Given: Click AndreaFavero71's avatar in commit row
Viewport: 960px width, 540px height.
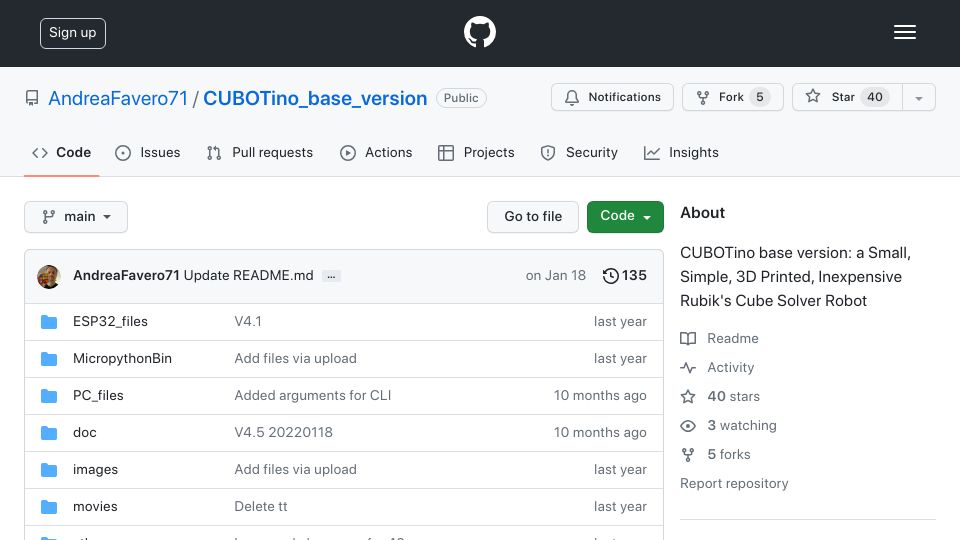Looking at the screenshot, I should (49, 276).
